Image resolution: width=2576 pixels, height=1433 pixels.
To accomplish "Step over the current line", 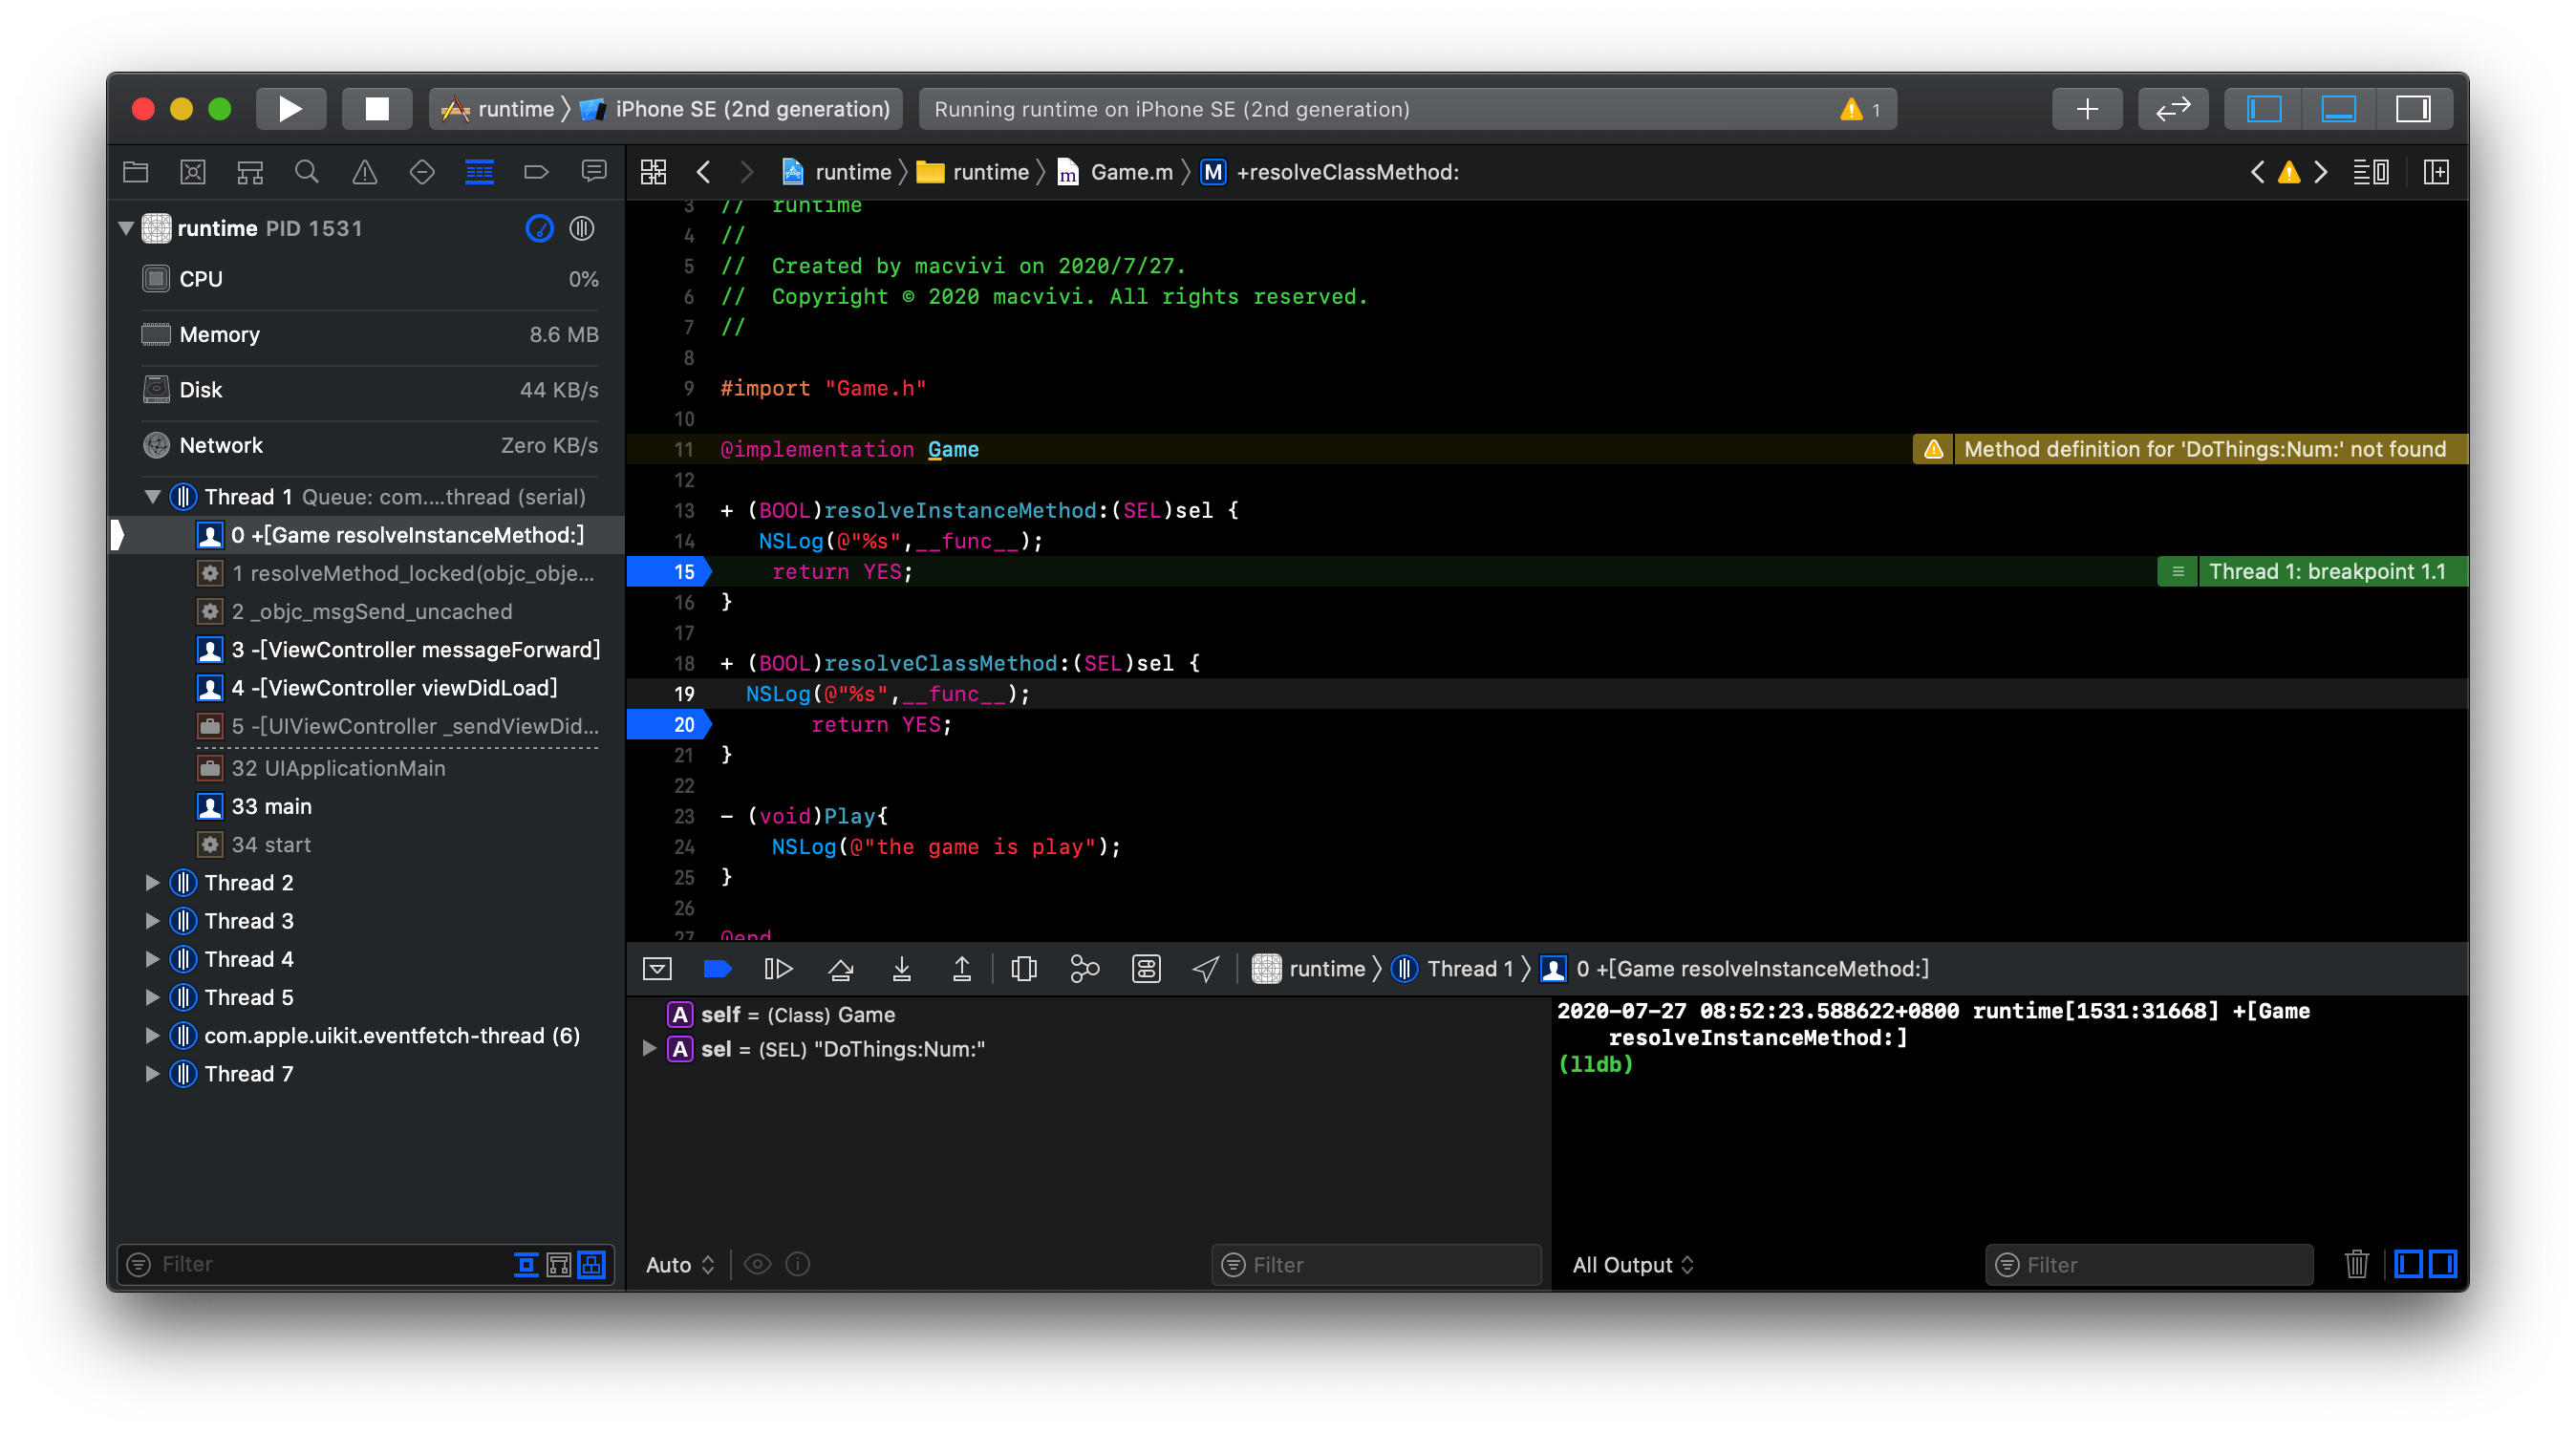I will coord(840,968).
